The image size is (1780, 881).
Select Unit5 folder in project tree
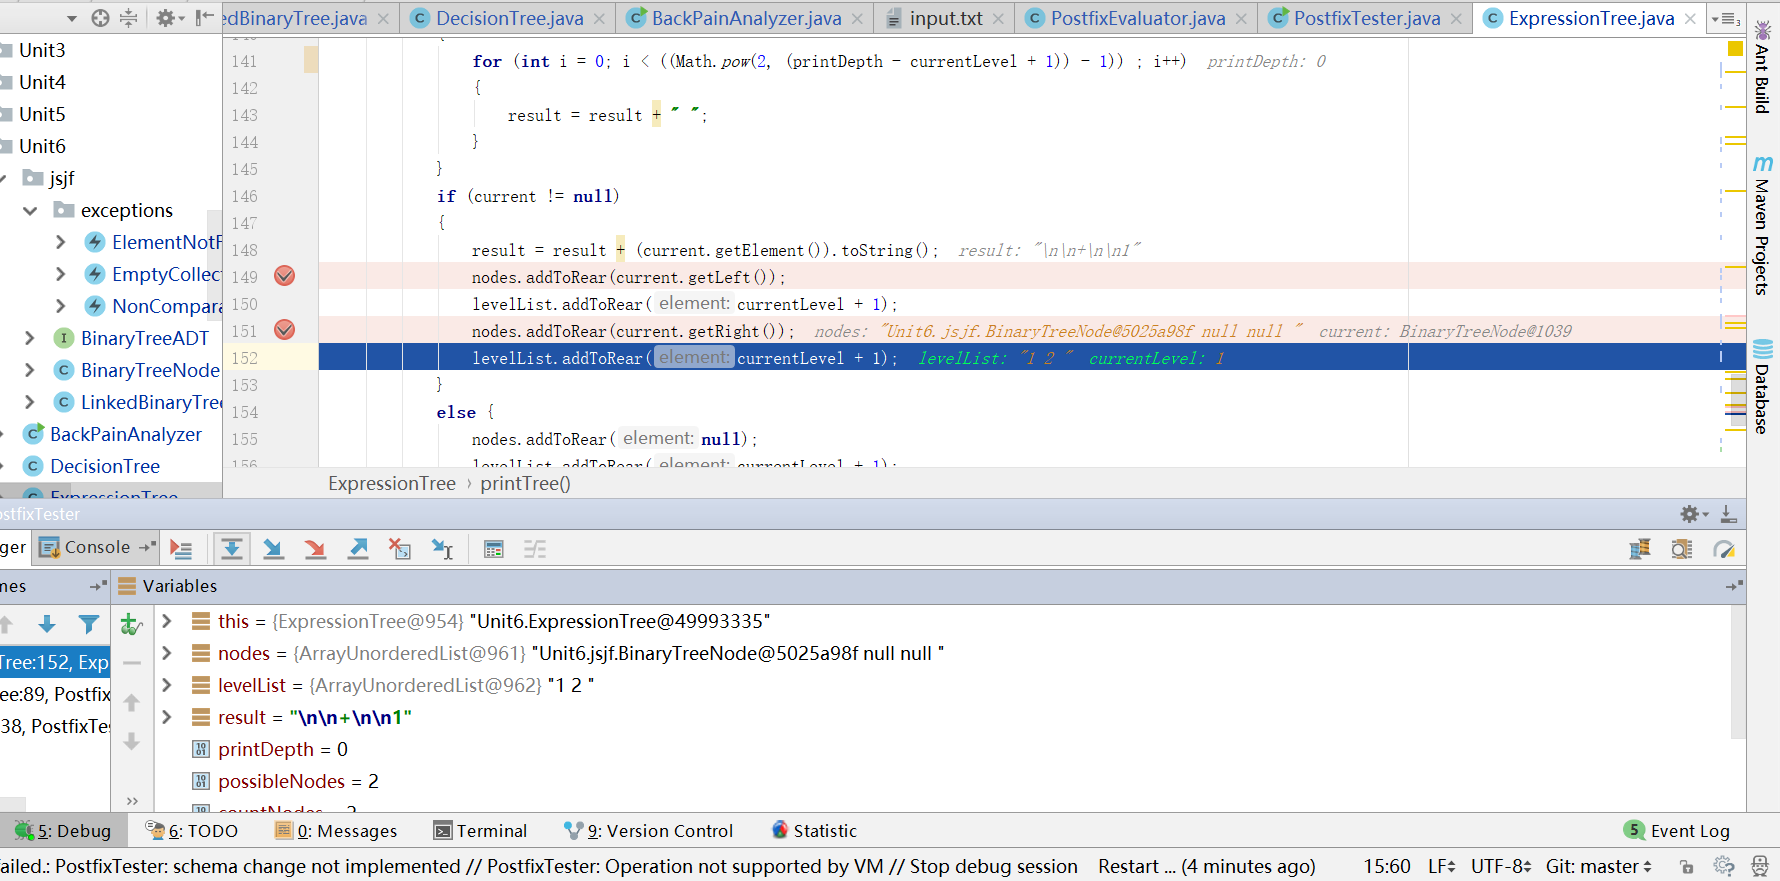(42, 114)
